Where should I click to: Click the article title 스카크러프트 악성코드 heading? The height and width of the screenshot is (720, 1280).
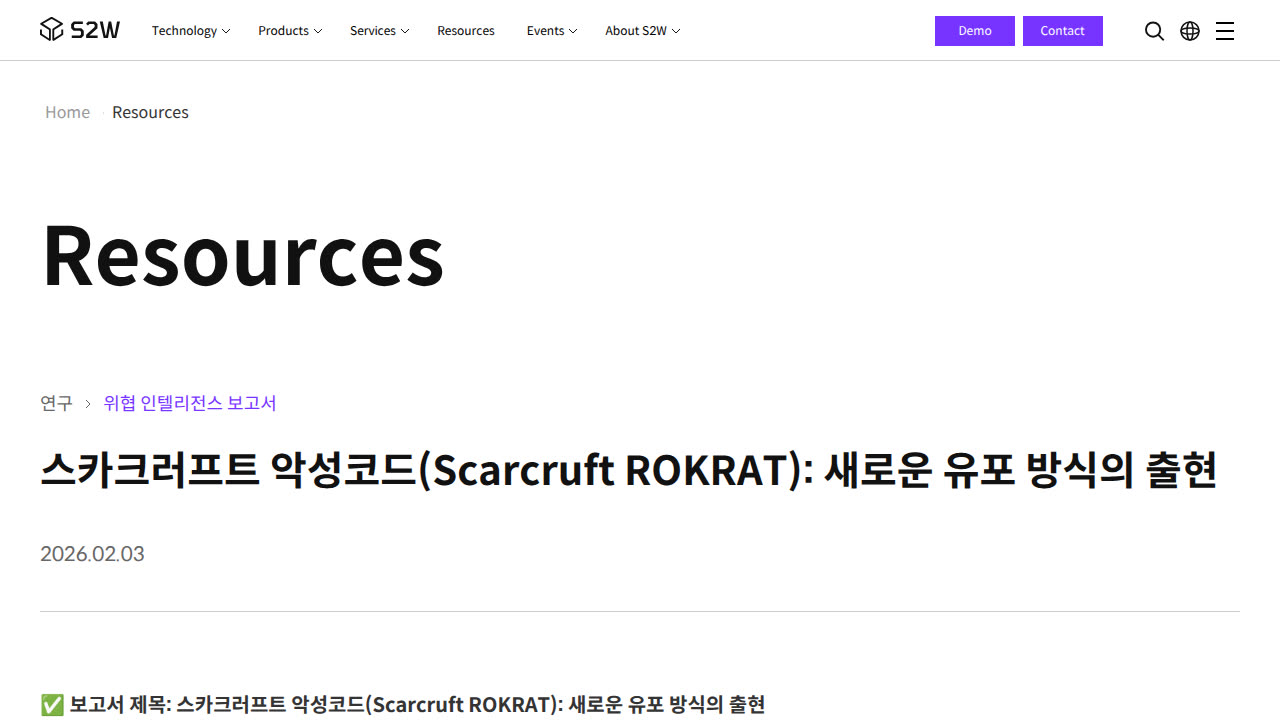[628, 470]
